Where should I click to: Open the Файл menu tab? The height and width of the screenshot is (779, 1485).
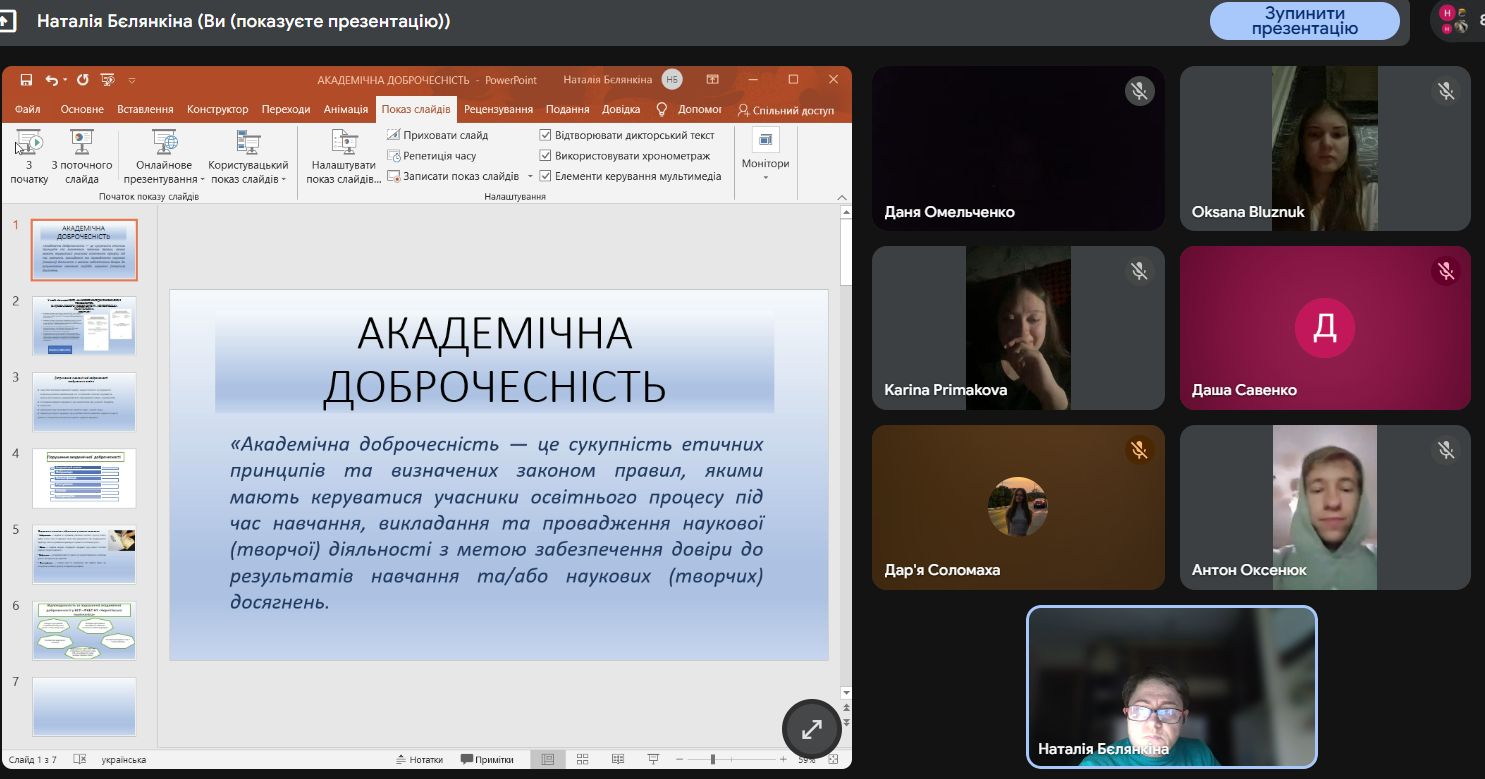pyautogui.click(x=28, y=109)
